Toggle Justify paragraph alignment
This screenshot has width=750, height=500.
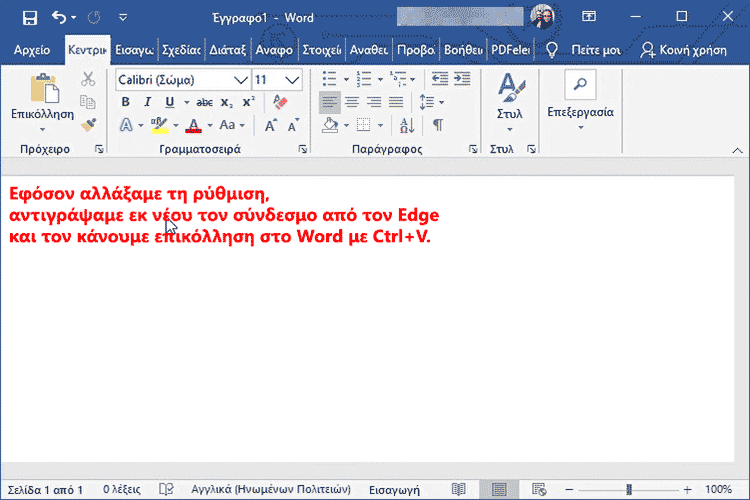click(396, 102)
